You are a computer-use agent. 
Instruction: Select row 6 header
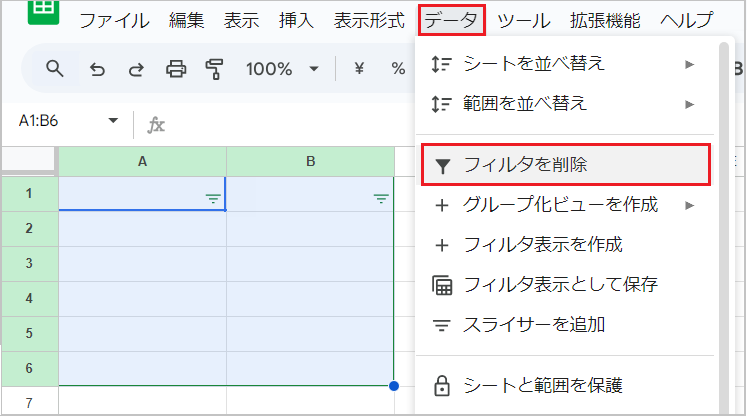(x=30, y=368)
